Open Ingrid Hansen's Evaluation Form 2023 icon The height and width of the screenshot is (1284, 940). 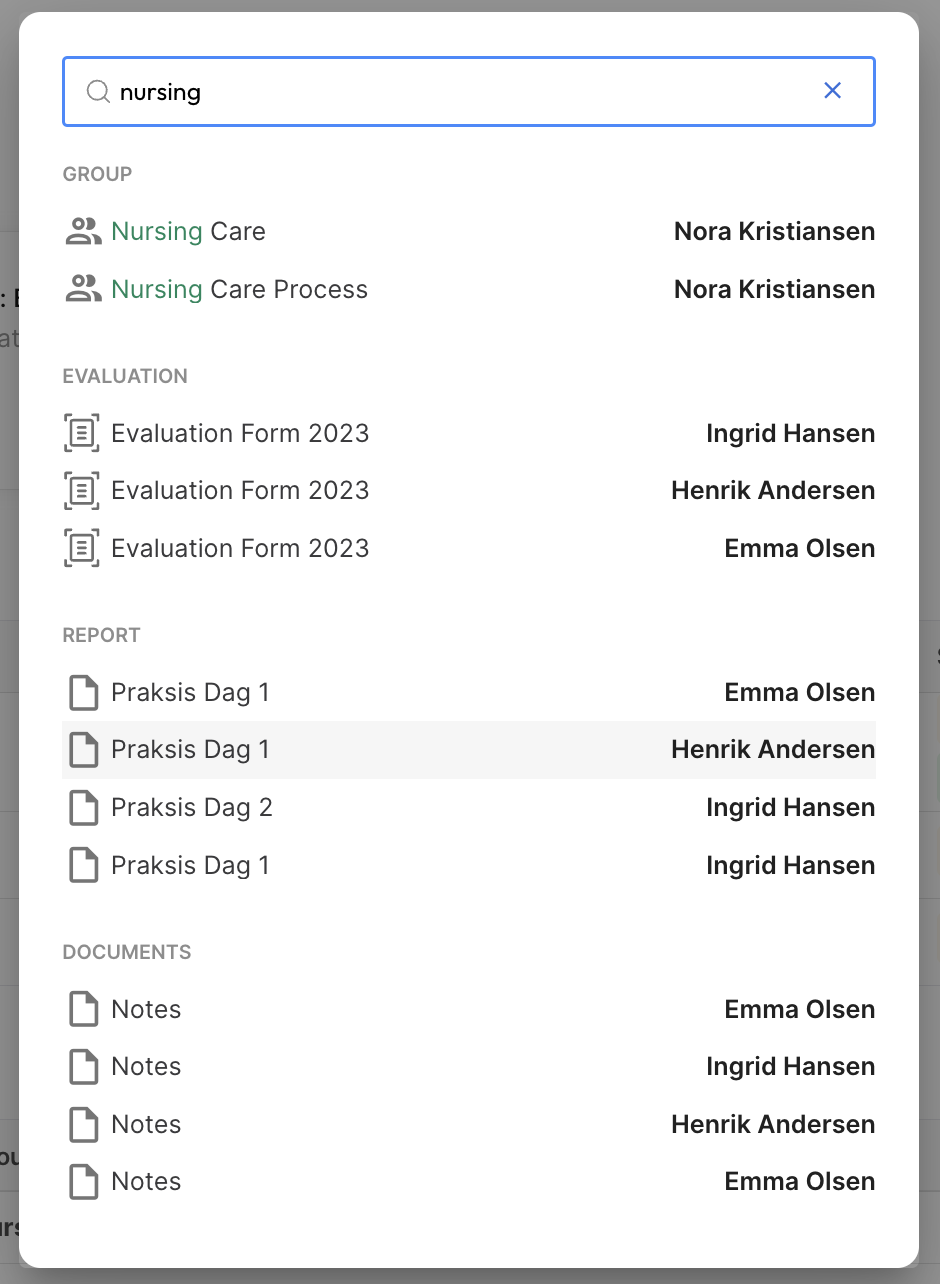tap(83, 434)
